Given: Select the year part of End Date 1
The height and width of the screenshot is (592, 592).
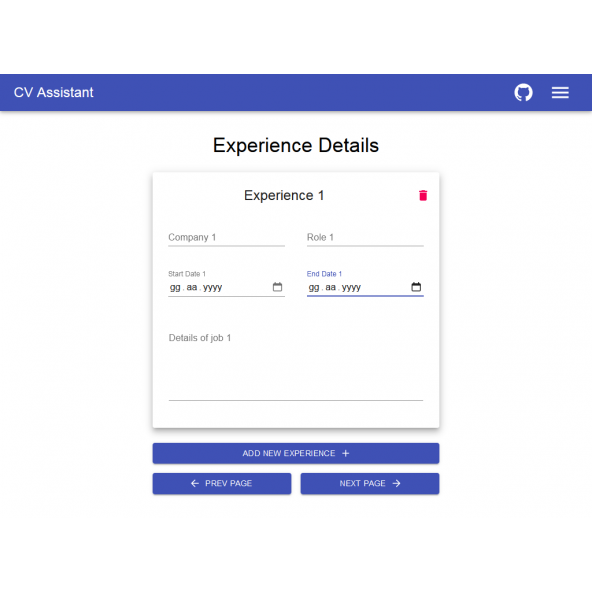Looking at the screenshot, I should [352, 287].
